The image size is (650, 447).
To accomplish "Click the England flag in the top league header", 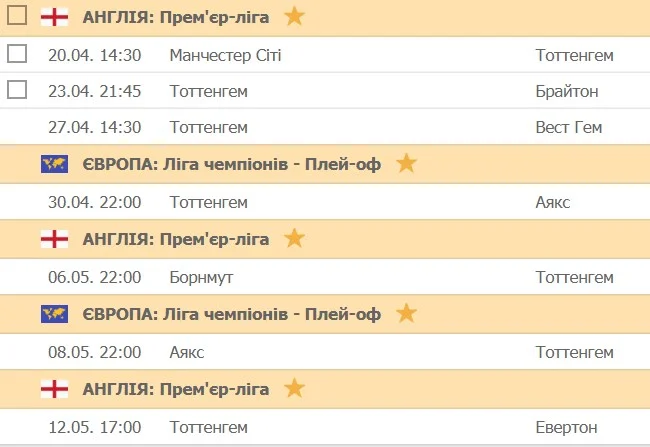I will coord(53,17).
